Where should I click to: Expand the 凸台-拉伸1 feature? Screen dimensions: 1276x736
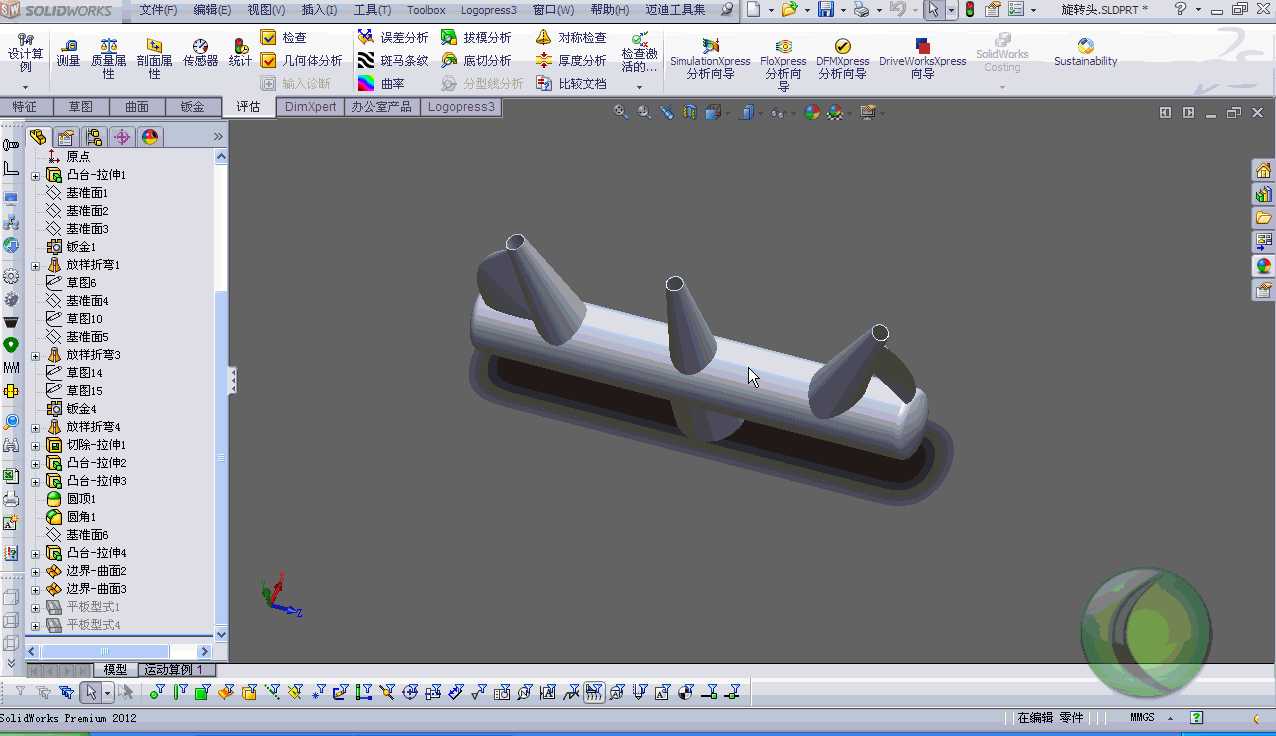pos(35,175)
